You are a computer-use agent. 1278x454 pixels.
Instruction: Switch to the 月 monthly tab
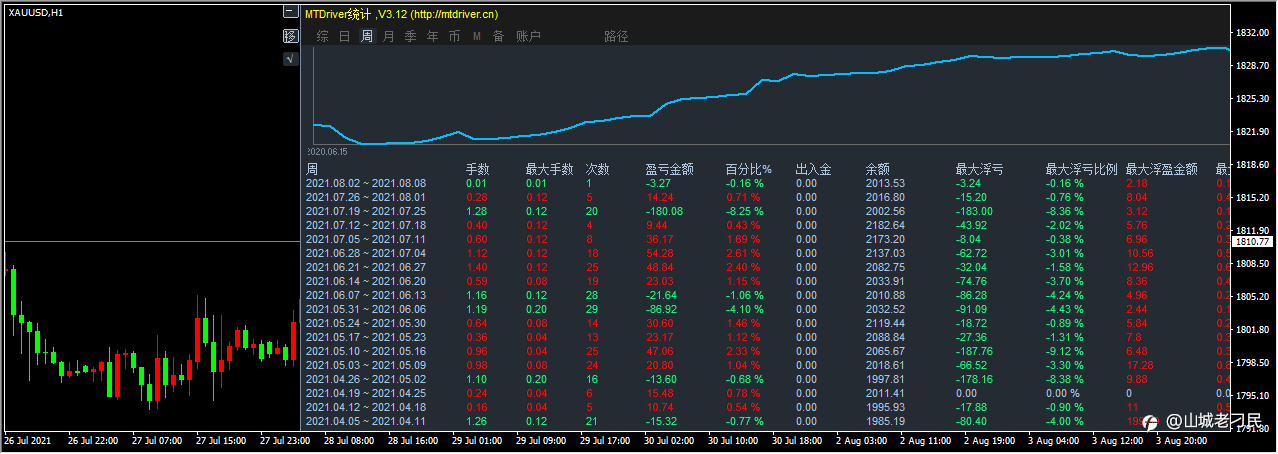tap(388, 36)
